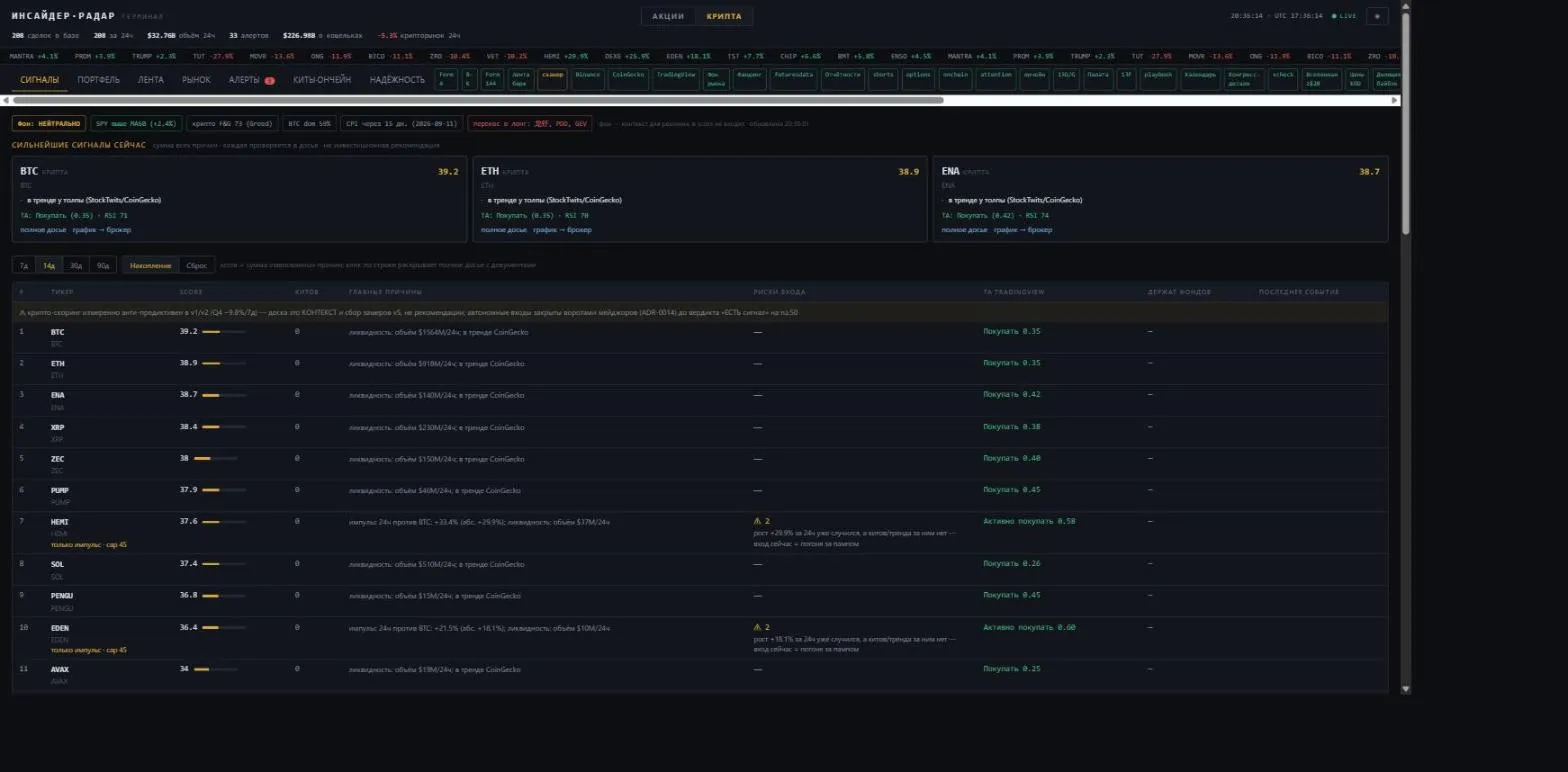This screenshot has height=772, width=1568.
Task: Click the BTC dom 59% chip
Action: point(309,124)
